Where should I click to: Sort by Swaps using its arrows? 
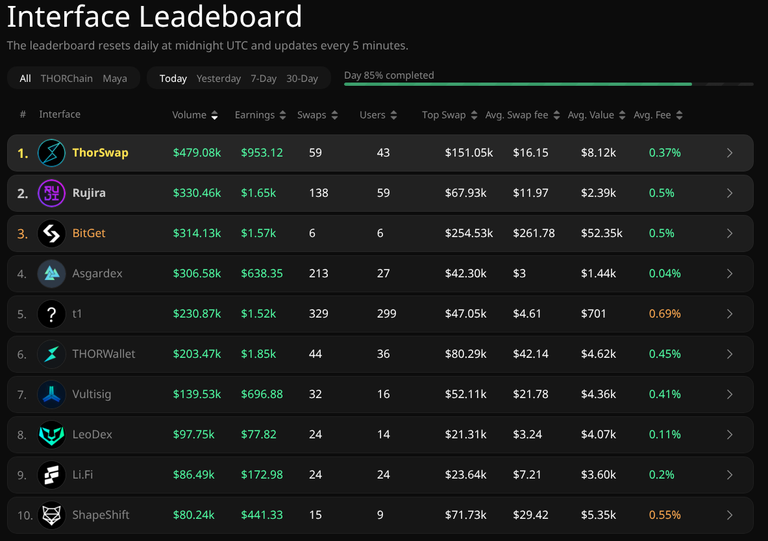tap(335, 115)
